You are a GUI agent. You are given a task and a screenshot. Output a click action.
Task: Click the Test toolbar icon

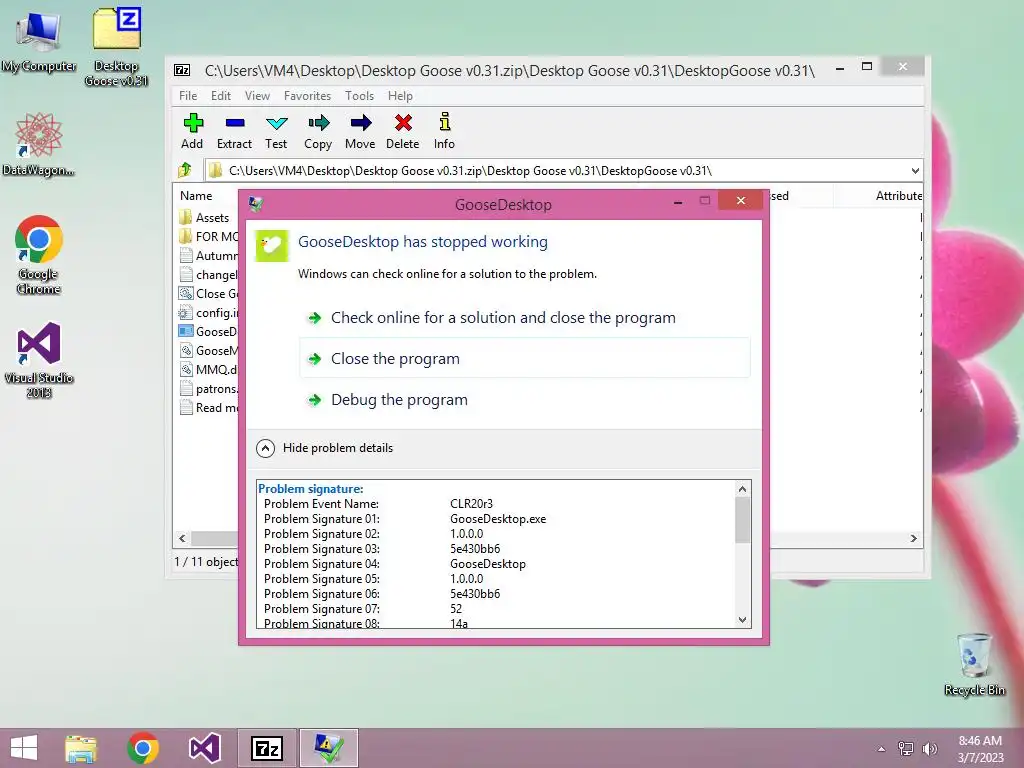276,131
